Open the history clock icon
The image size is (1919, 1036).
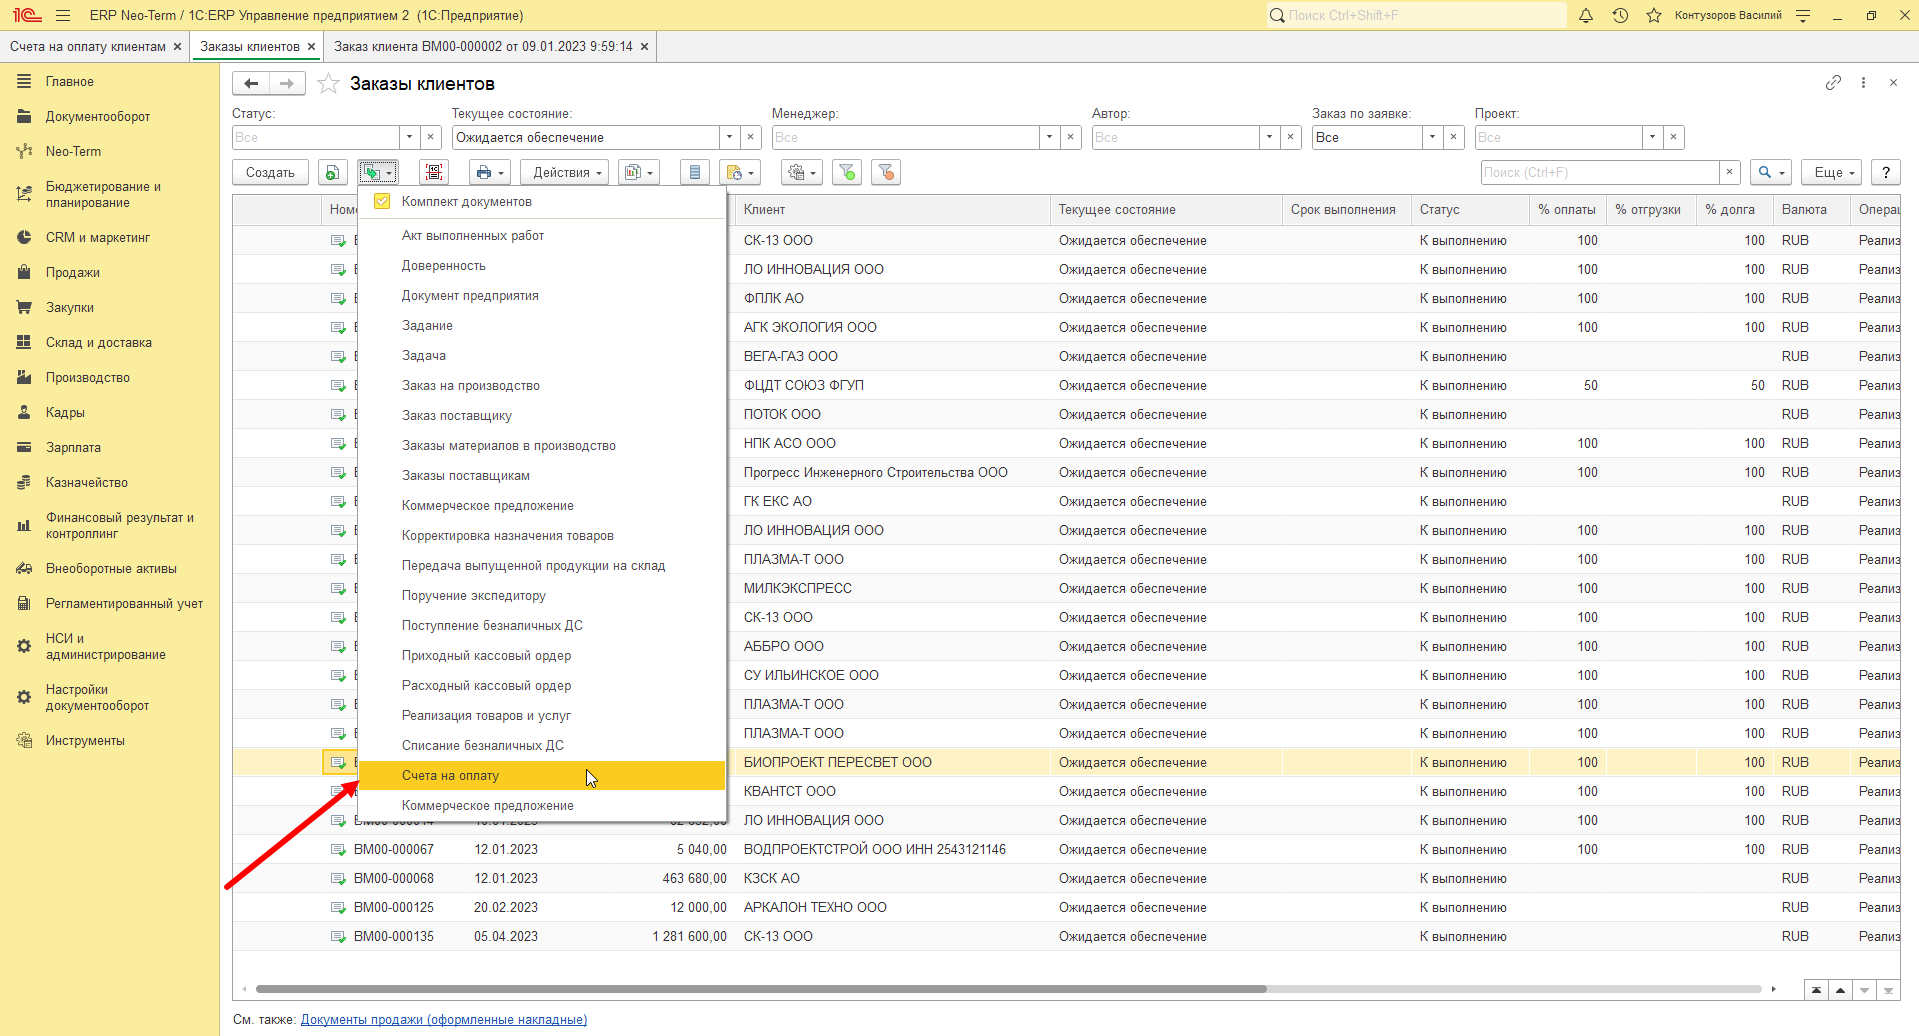click(x=1620, y=15)
